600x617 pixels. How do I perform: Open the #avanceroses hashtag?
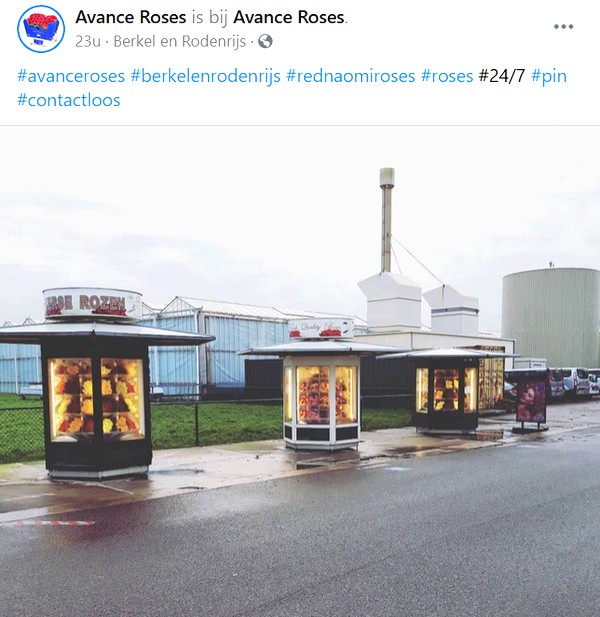tap(71, 76)
